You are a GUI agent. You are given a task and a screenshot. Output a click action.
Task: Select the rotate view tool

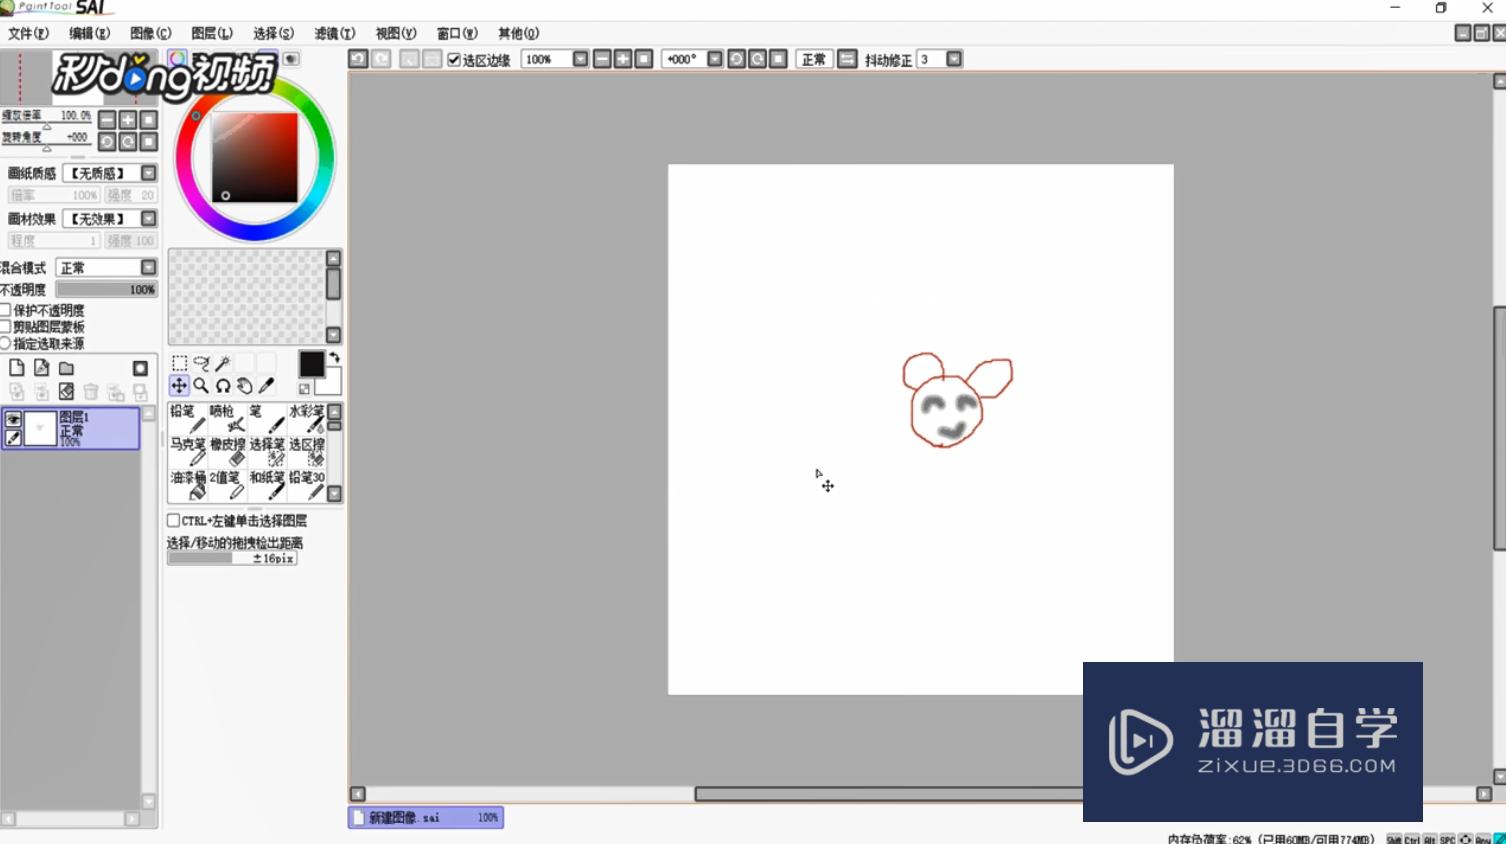point(223,385)
